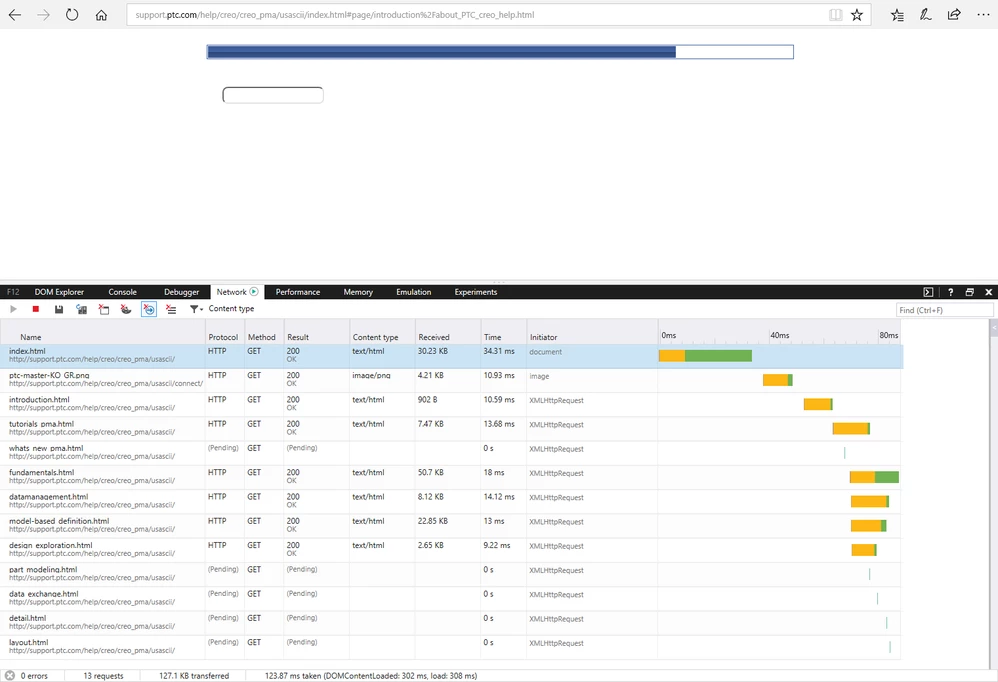Image resolution: width=998 pixels, height=682 pixels.
Task: Open browser More actions menu
Action: (x=983, y=15)
